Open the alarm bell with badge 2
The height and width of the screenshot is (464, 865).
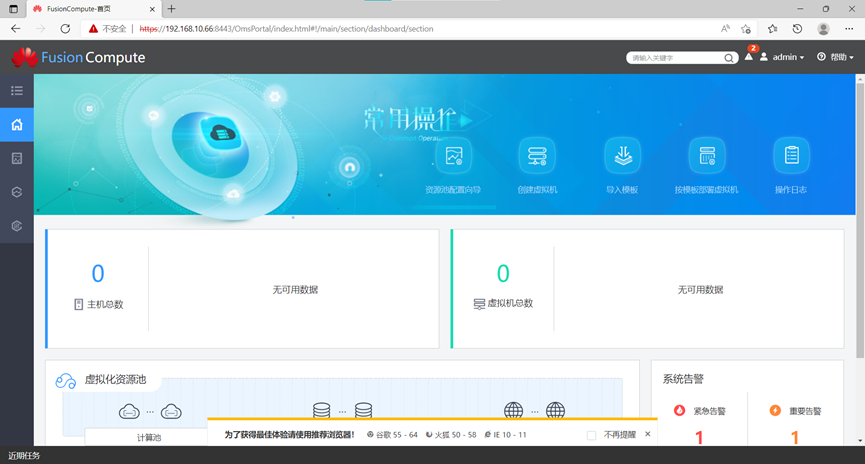click(749, 55)
